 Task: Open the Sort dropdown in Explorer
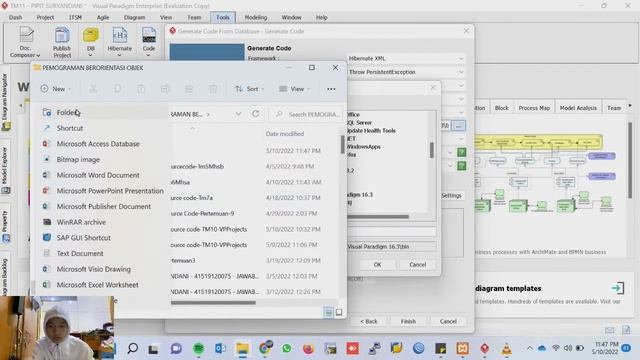249,89
